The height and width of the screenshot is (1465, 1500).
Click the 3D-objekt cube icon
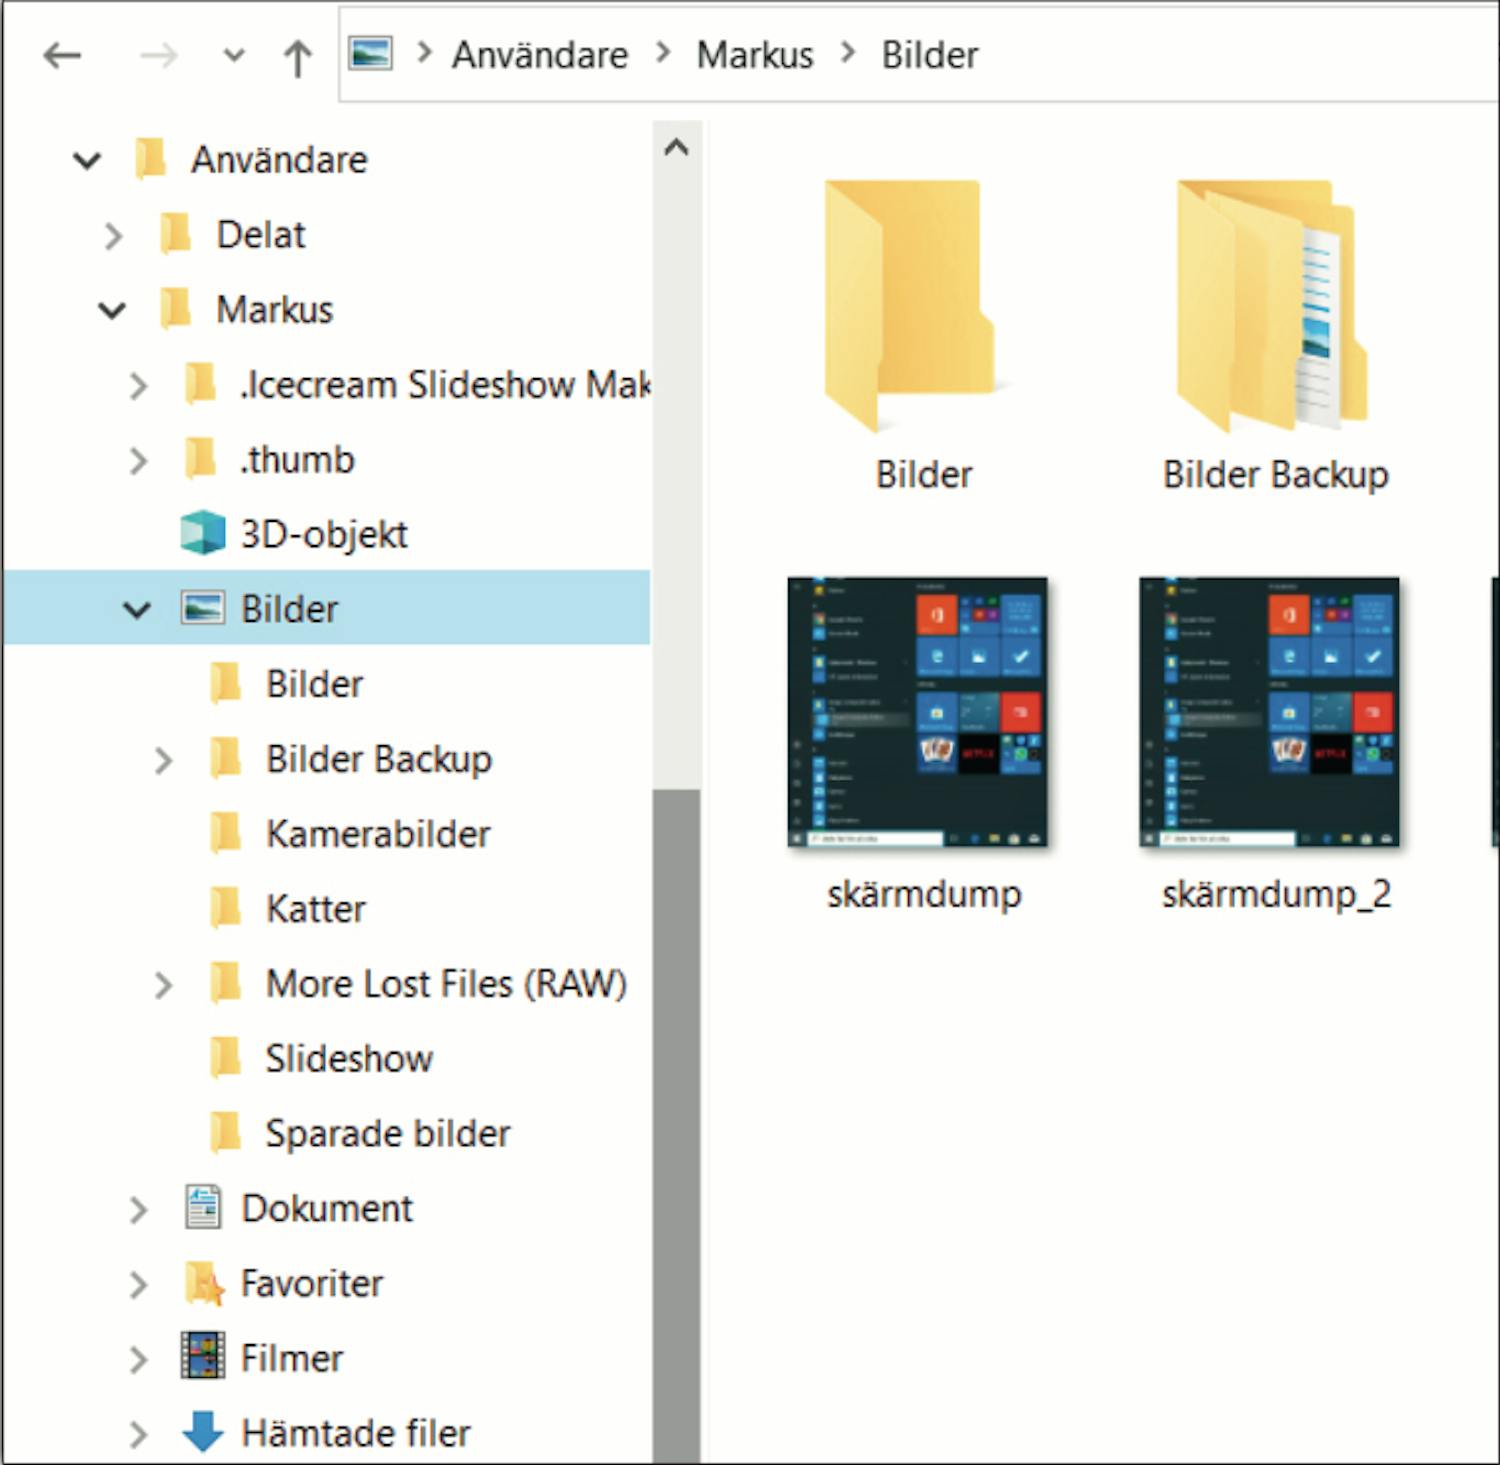203,533
